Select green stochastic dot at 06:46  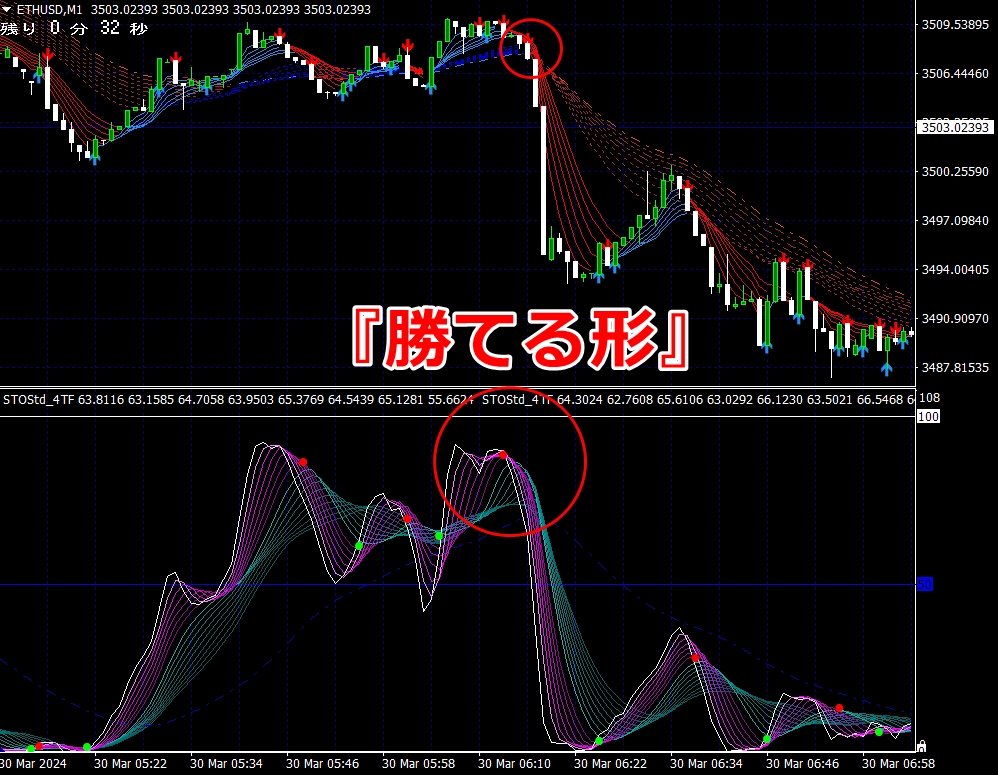click(x=767, y=739)
